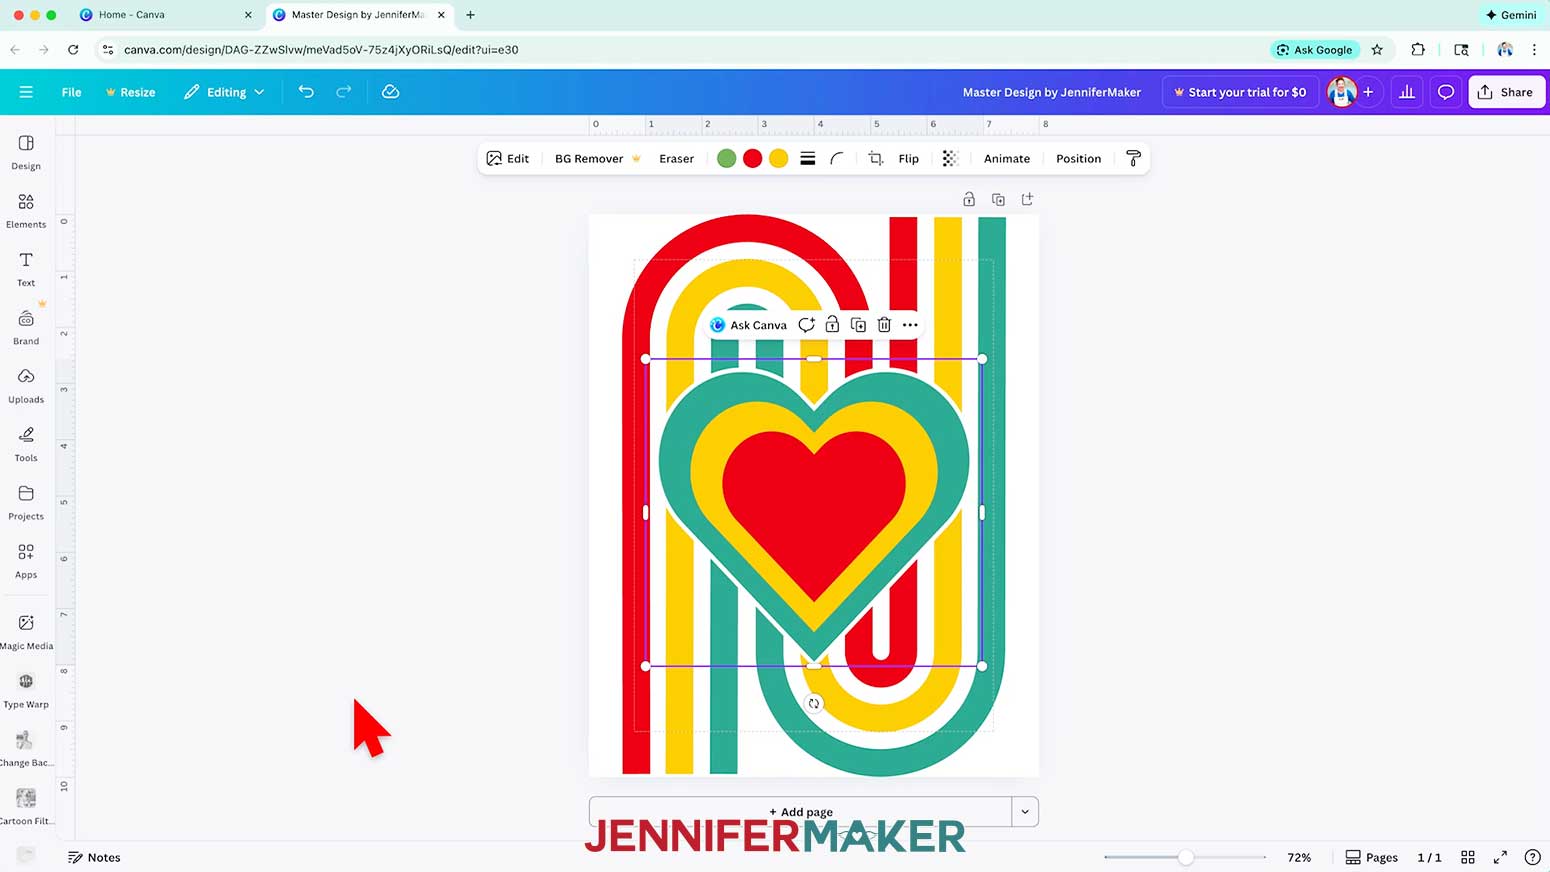Lock the selected heart element

coord(832,325)
